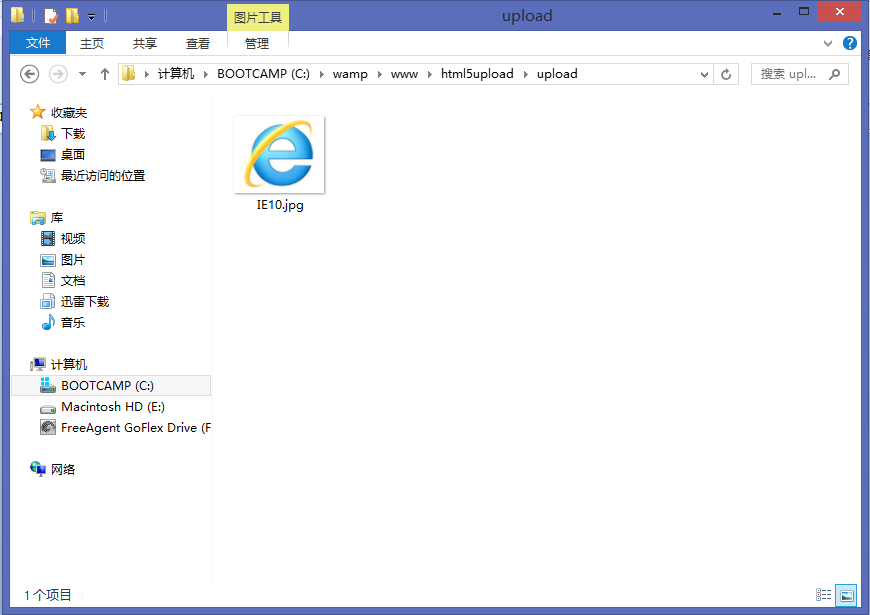Select the FreeAgent GoFlex Drive
The image size is (870, 615).
pyautogui.click(x=136, y=428)
